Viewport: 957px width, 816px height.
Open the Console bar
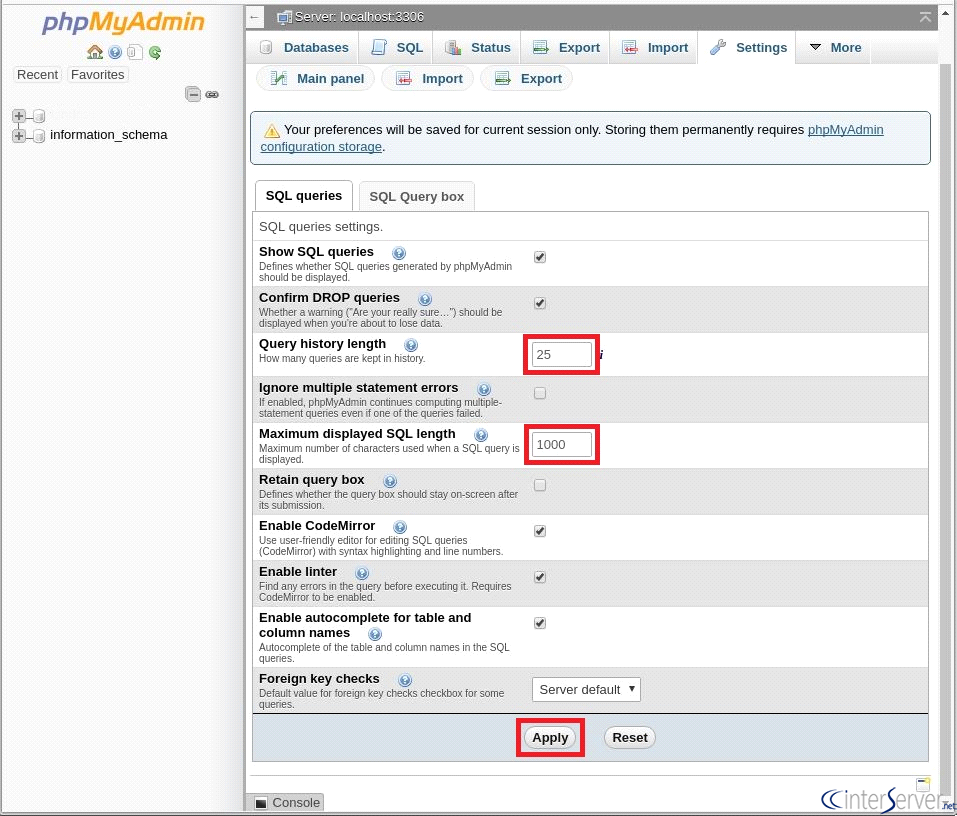click(x=285, y=803)
